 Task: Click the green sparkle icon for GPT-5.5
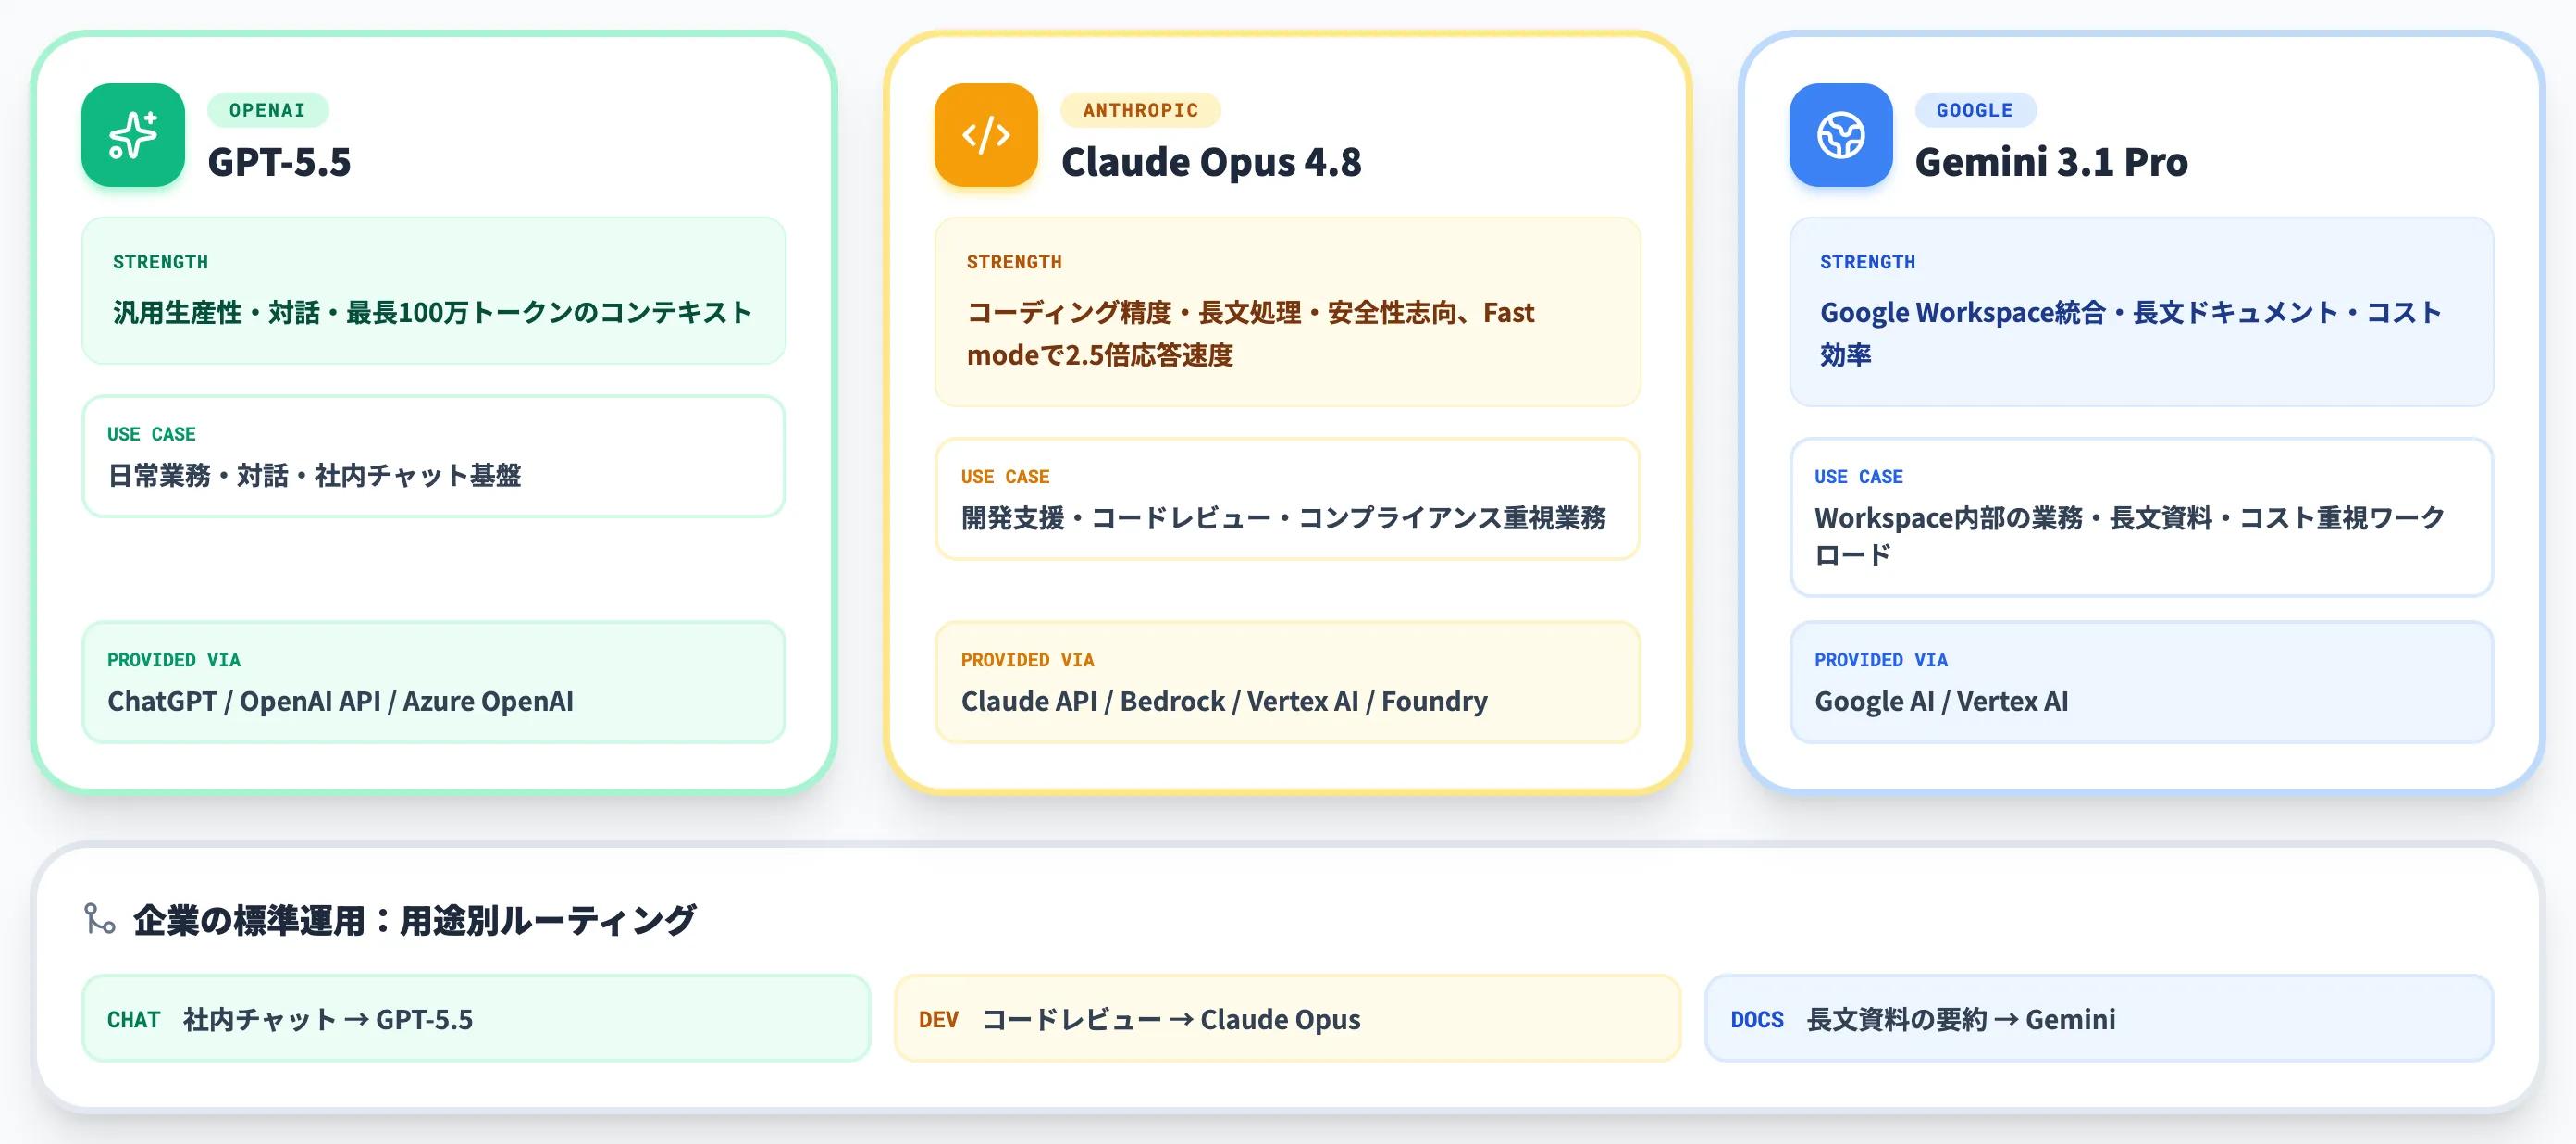pos(133,135)
